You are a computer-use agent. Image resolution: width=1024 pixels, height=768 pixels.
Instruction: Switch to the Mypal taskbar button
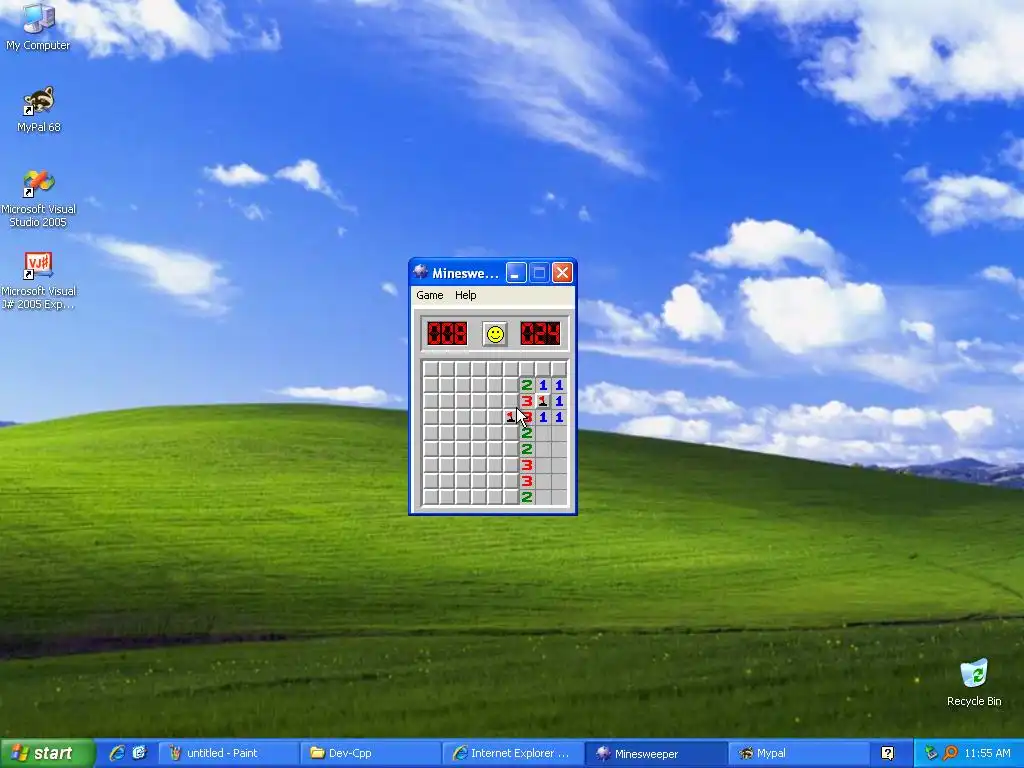coord(797,753)
